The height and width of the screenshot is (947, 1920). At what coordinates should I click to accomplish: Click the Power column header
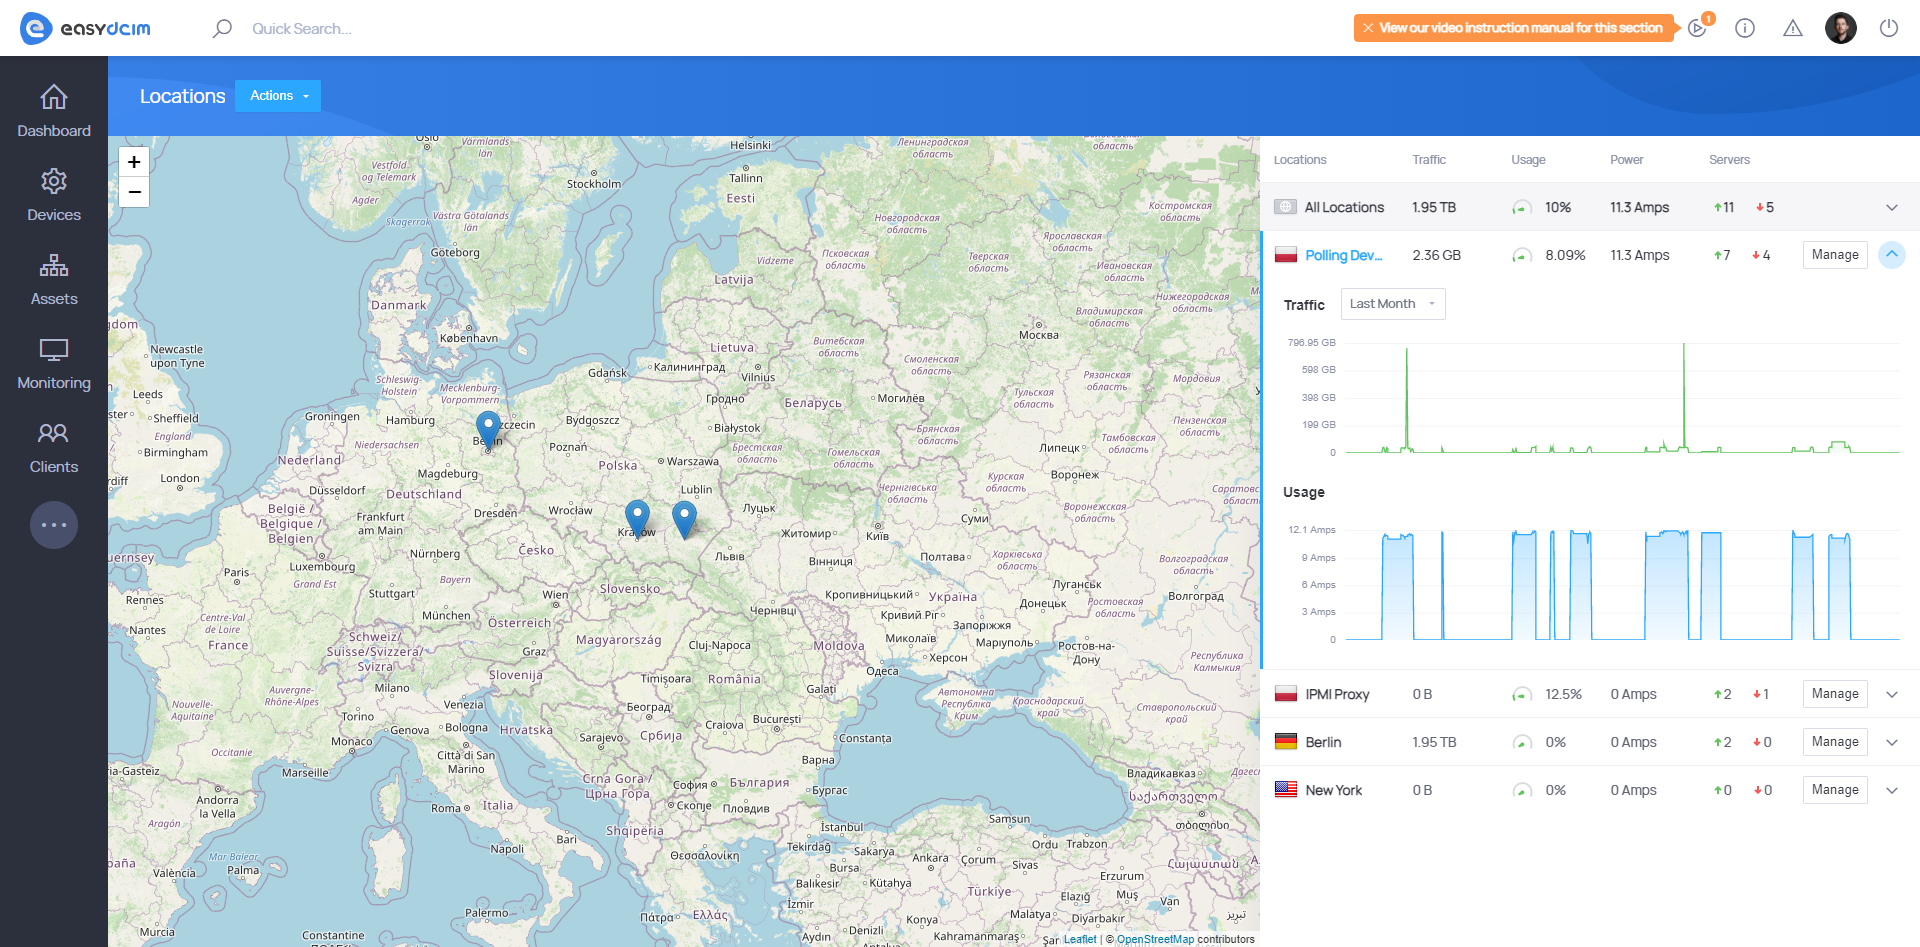(1626, 160)
